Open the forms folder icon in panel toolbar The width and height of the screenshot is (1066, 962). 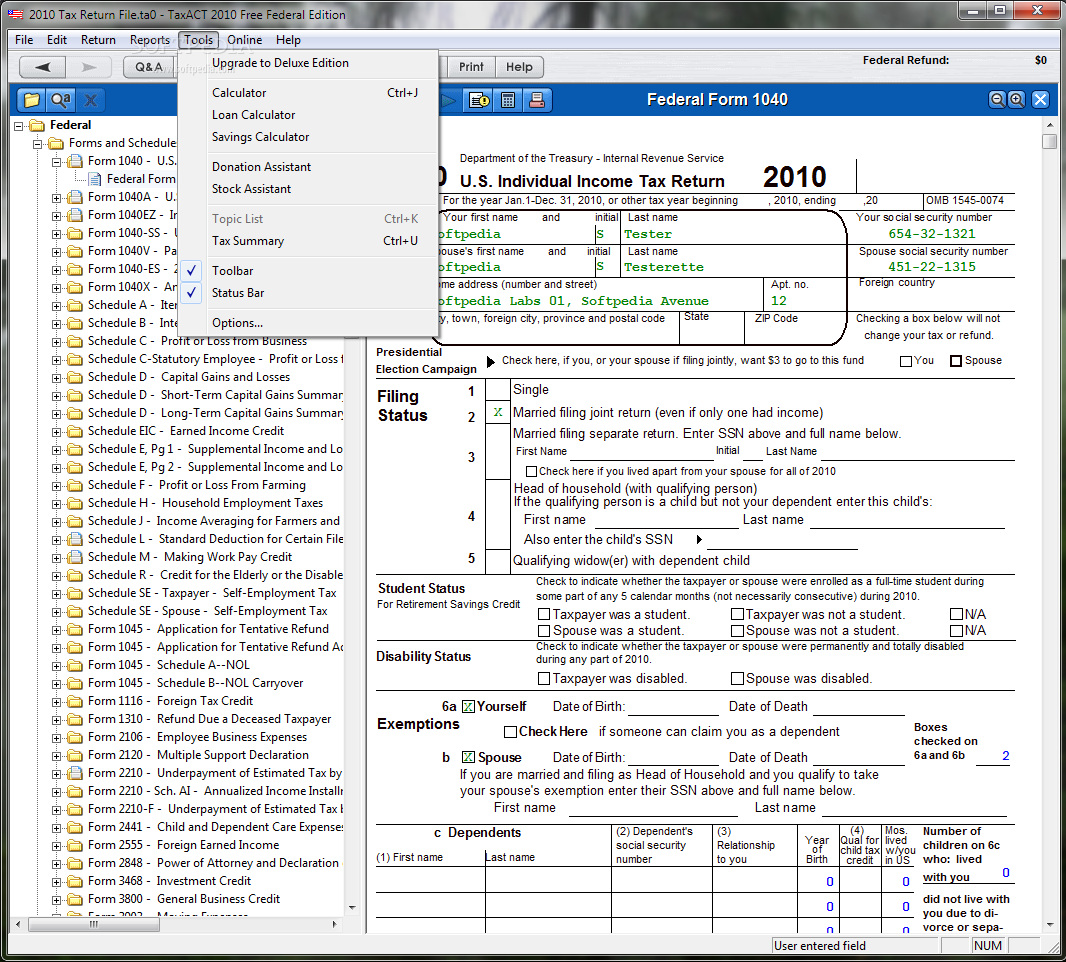click(x=31, y=101)
